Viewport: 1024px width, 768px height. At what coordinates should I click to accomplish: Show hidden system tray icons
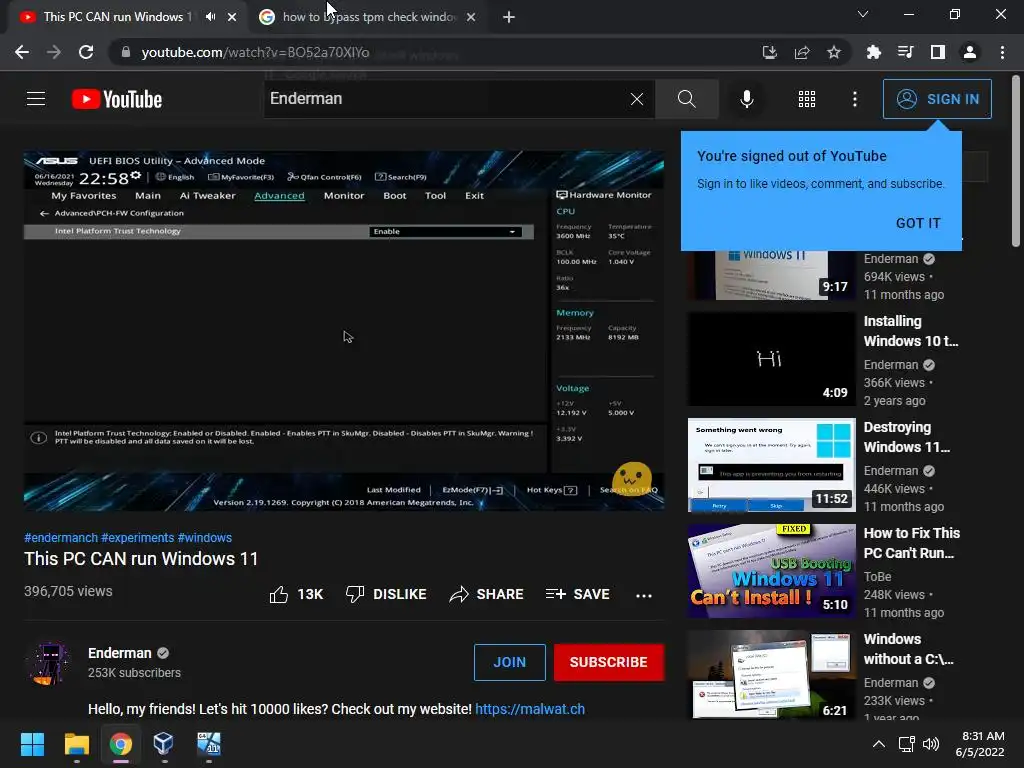(x=879, y=744)
